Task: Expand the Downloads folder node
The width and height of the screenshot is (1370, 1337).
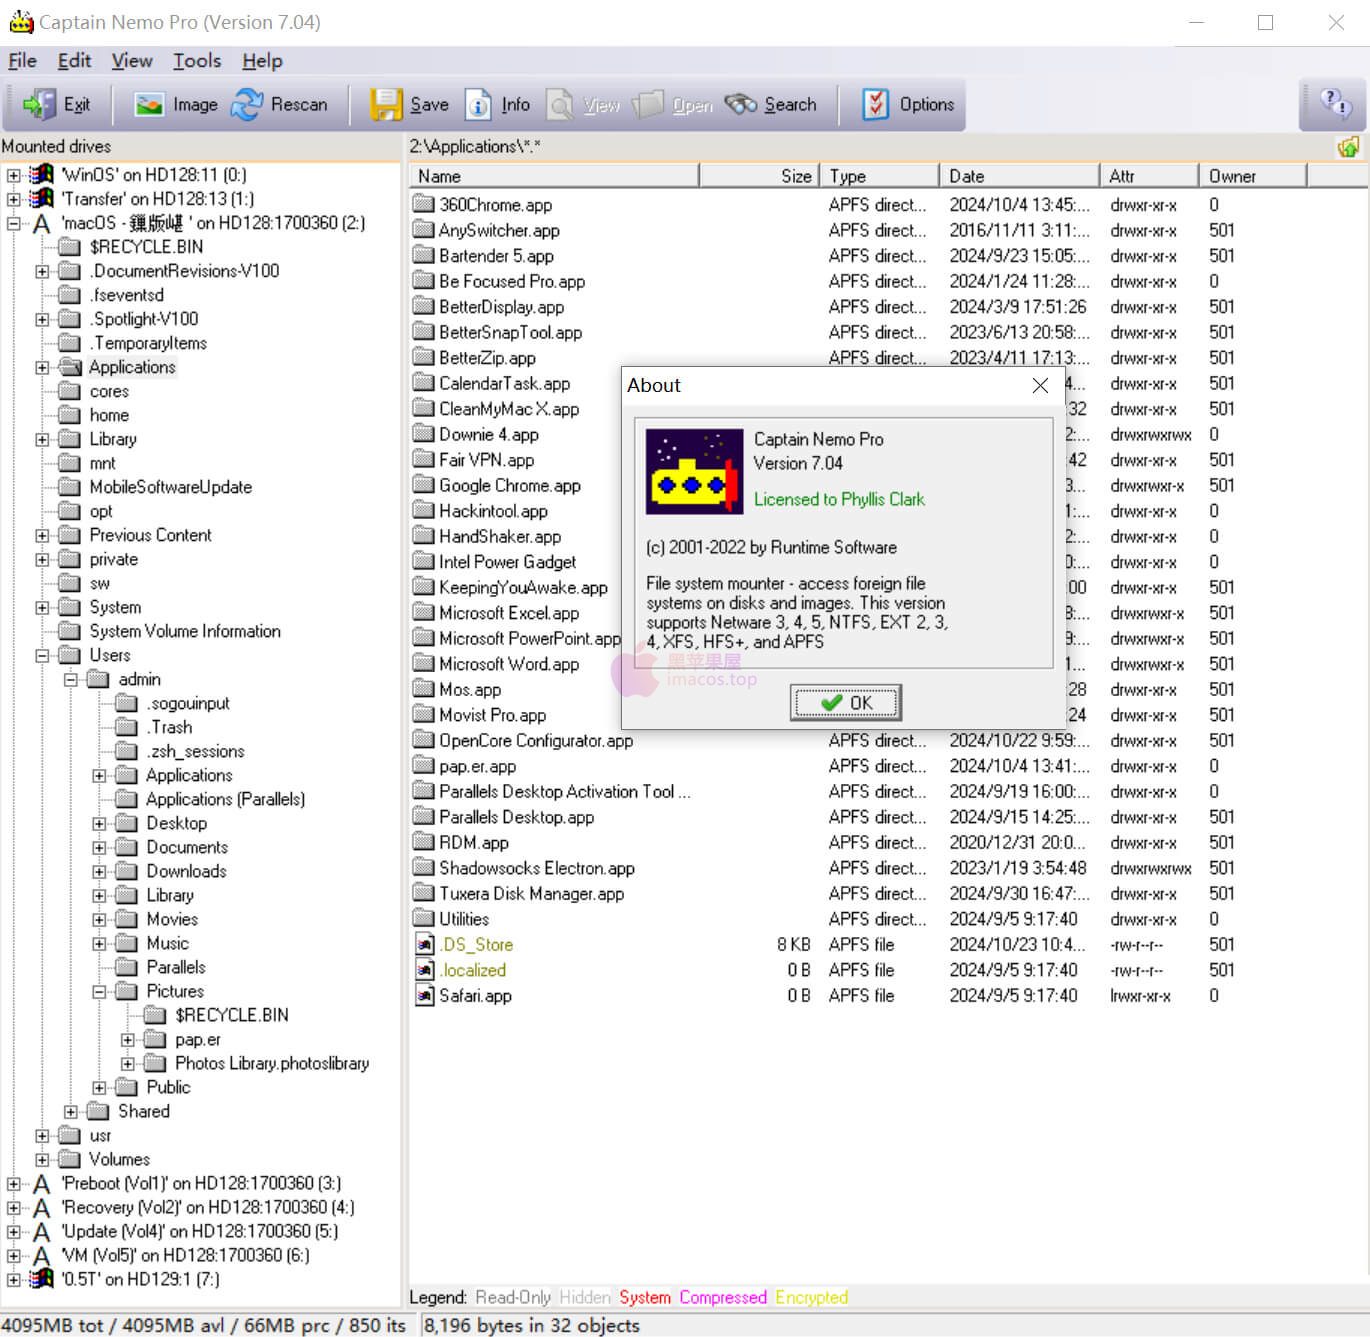Action: [100, 871]
